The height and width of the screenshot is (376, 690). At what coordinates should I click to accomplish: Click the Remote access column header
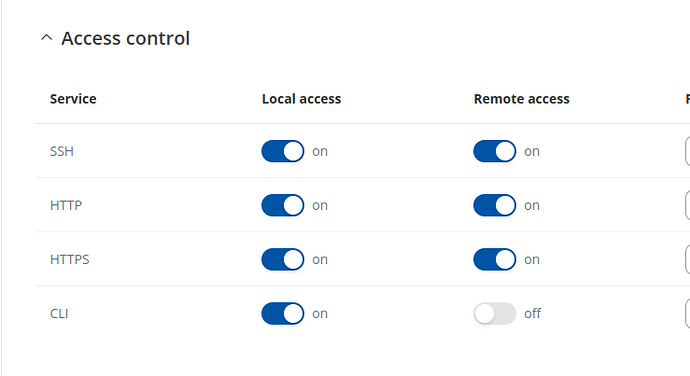point(521,99)
